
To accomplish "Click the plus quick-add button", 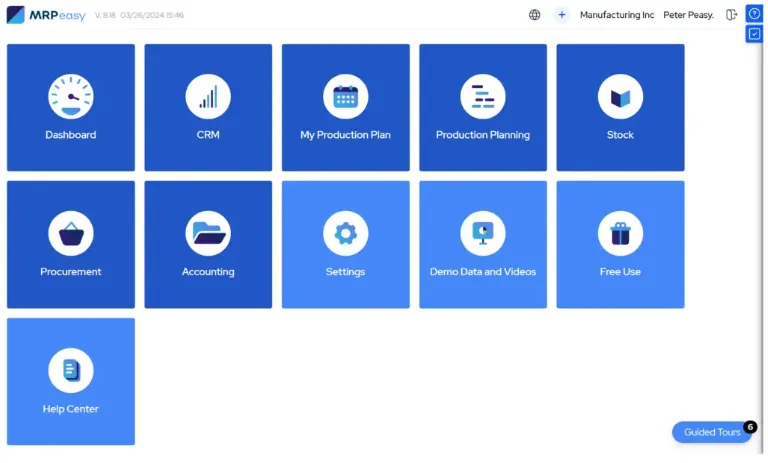I will (x=561, y=15).
